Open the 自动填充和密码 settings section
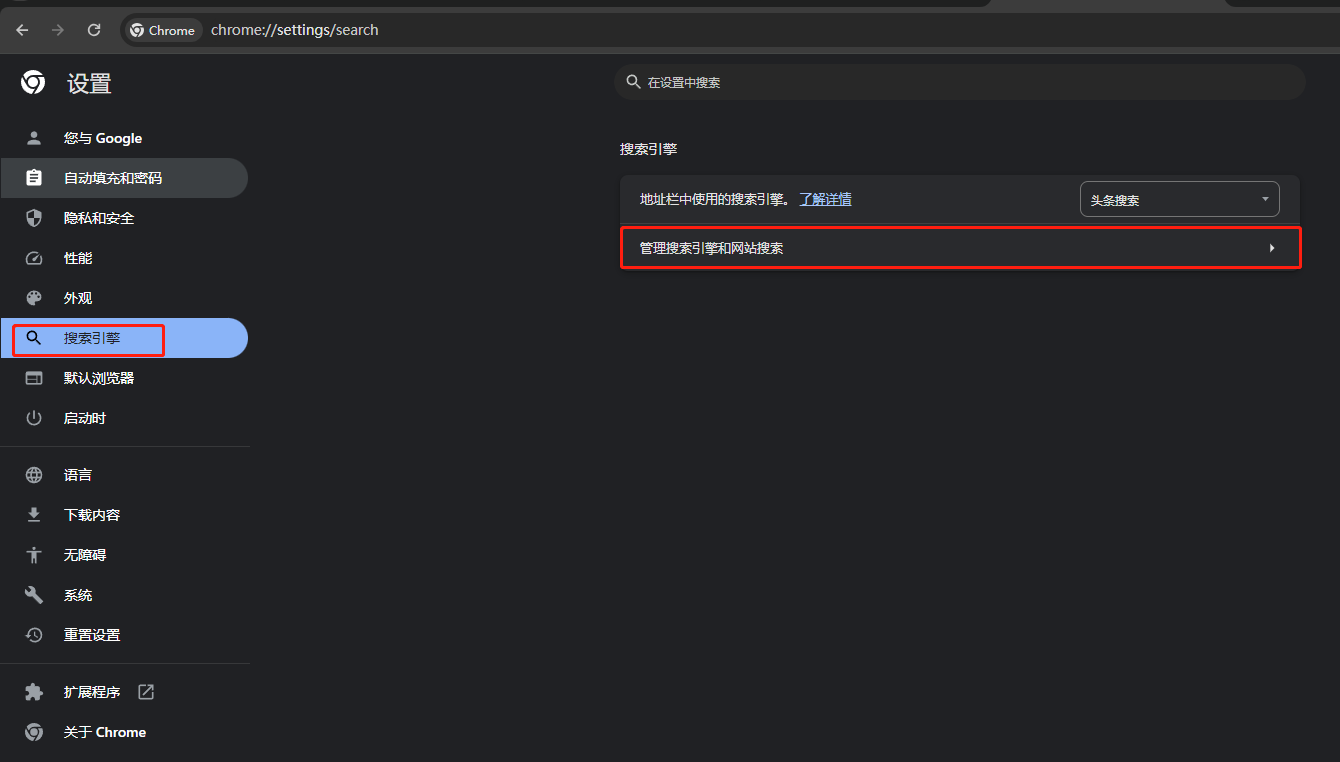The height and width of the screenshot is (762, 1340). pos(112,178)
